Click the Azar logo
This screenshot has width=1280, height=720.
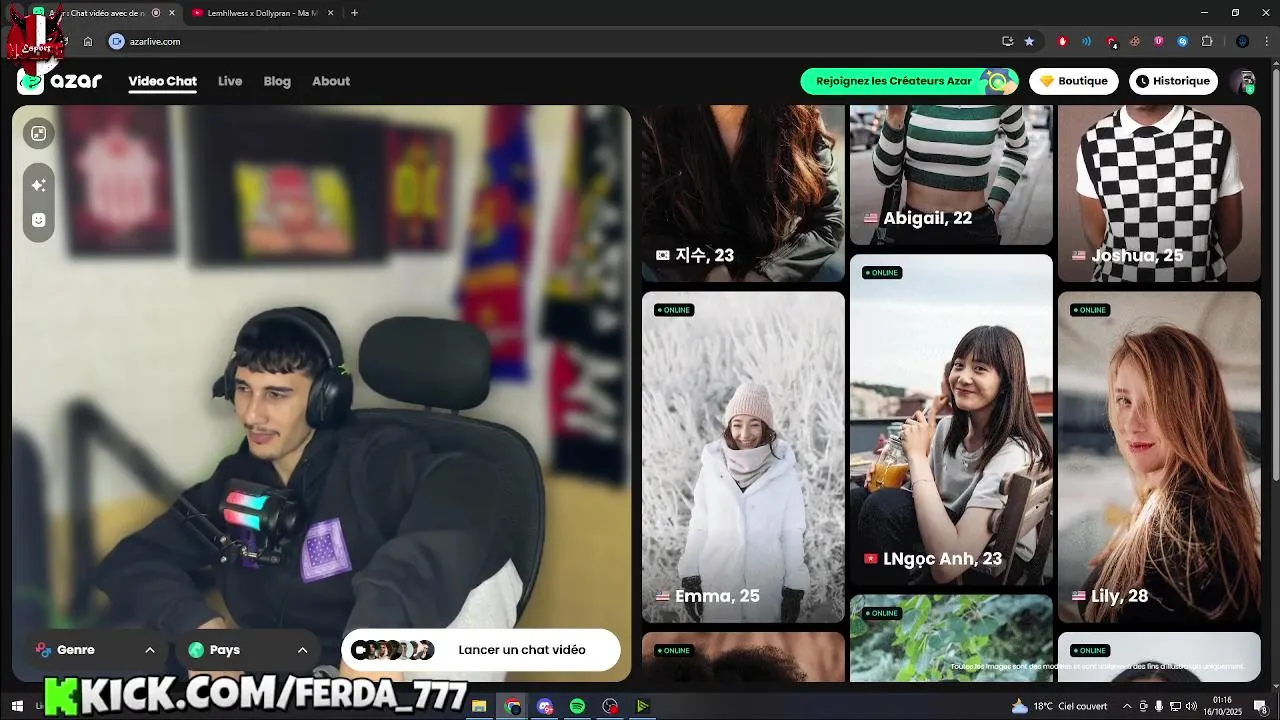click(60, 81)
